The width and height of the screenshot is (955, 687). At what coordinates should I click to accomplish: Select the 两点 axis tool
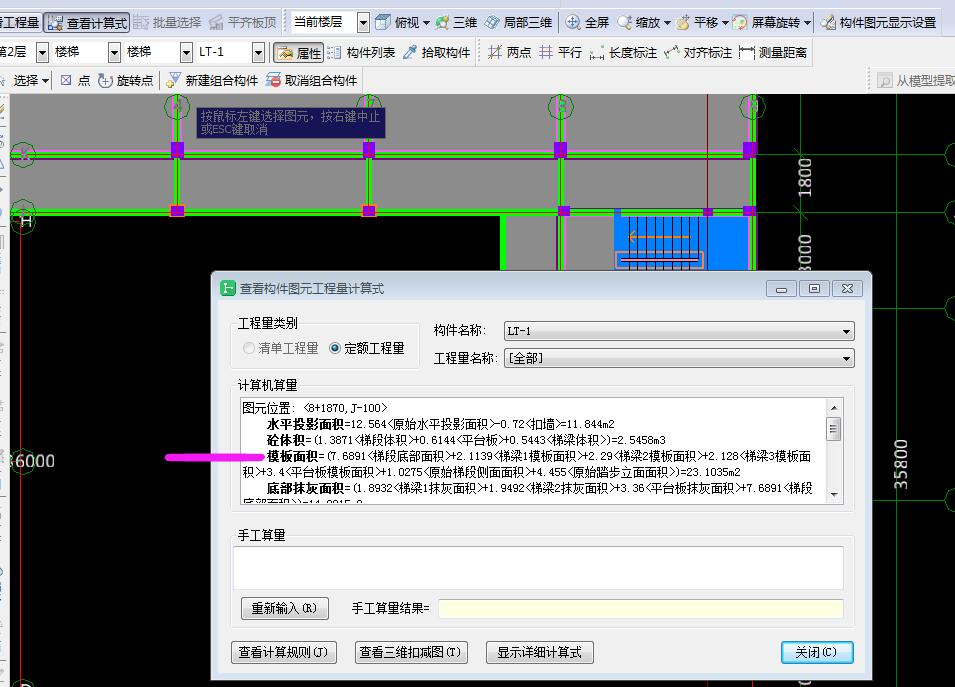click(x=509, y=53)
